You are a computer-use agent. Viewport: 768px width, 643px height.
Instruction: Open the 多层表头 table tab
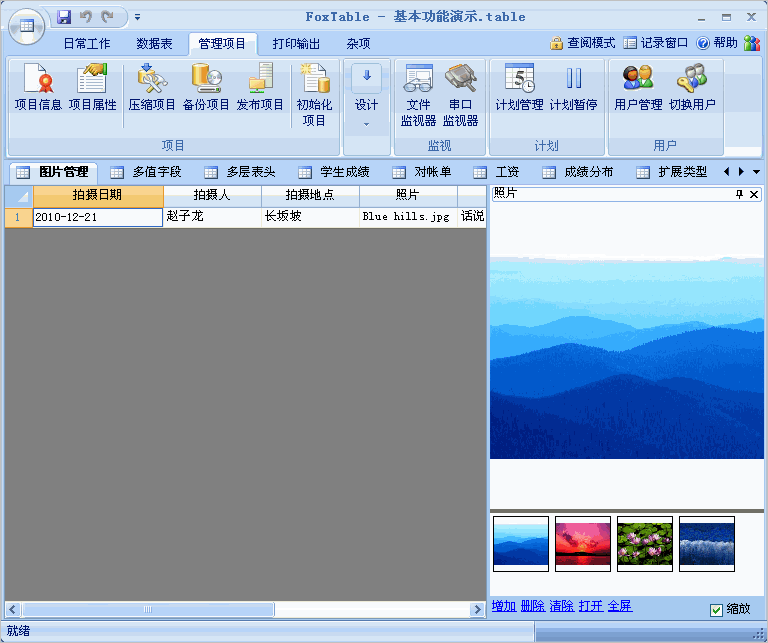coord(240,172)
